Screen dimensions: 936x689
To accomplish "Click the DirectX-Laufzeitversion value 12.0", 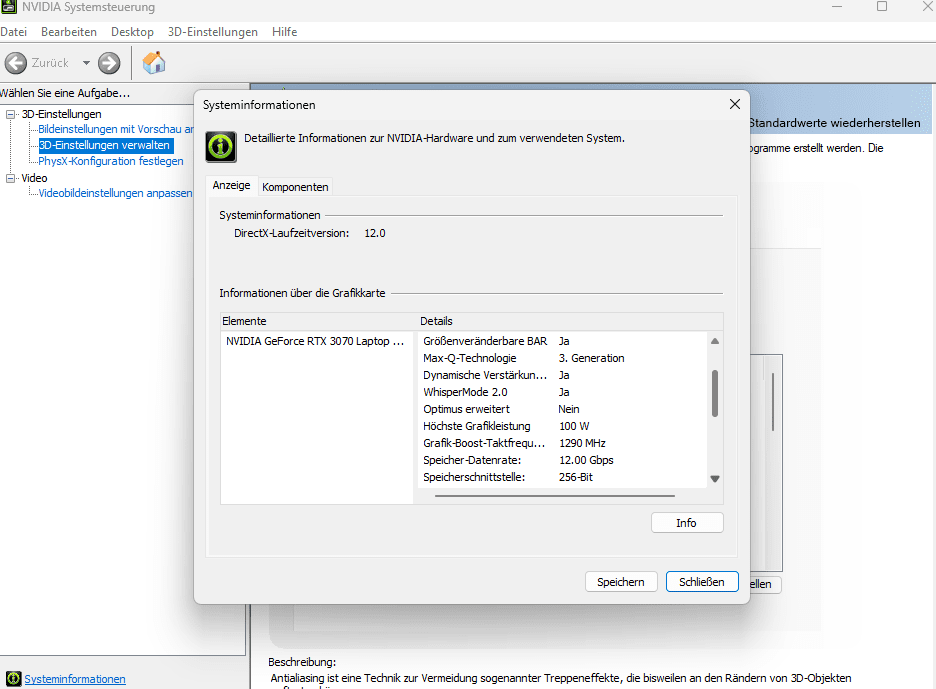I will [x=375, y=233].
